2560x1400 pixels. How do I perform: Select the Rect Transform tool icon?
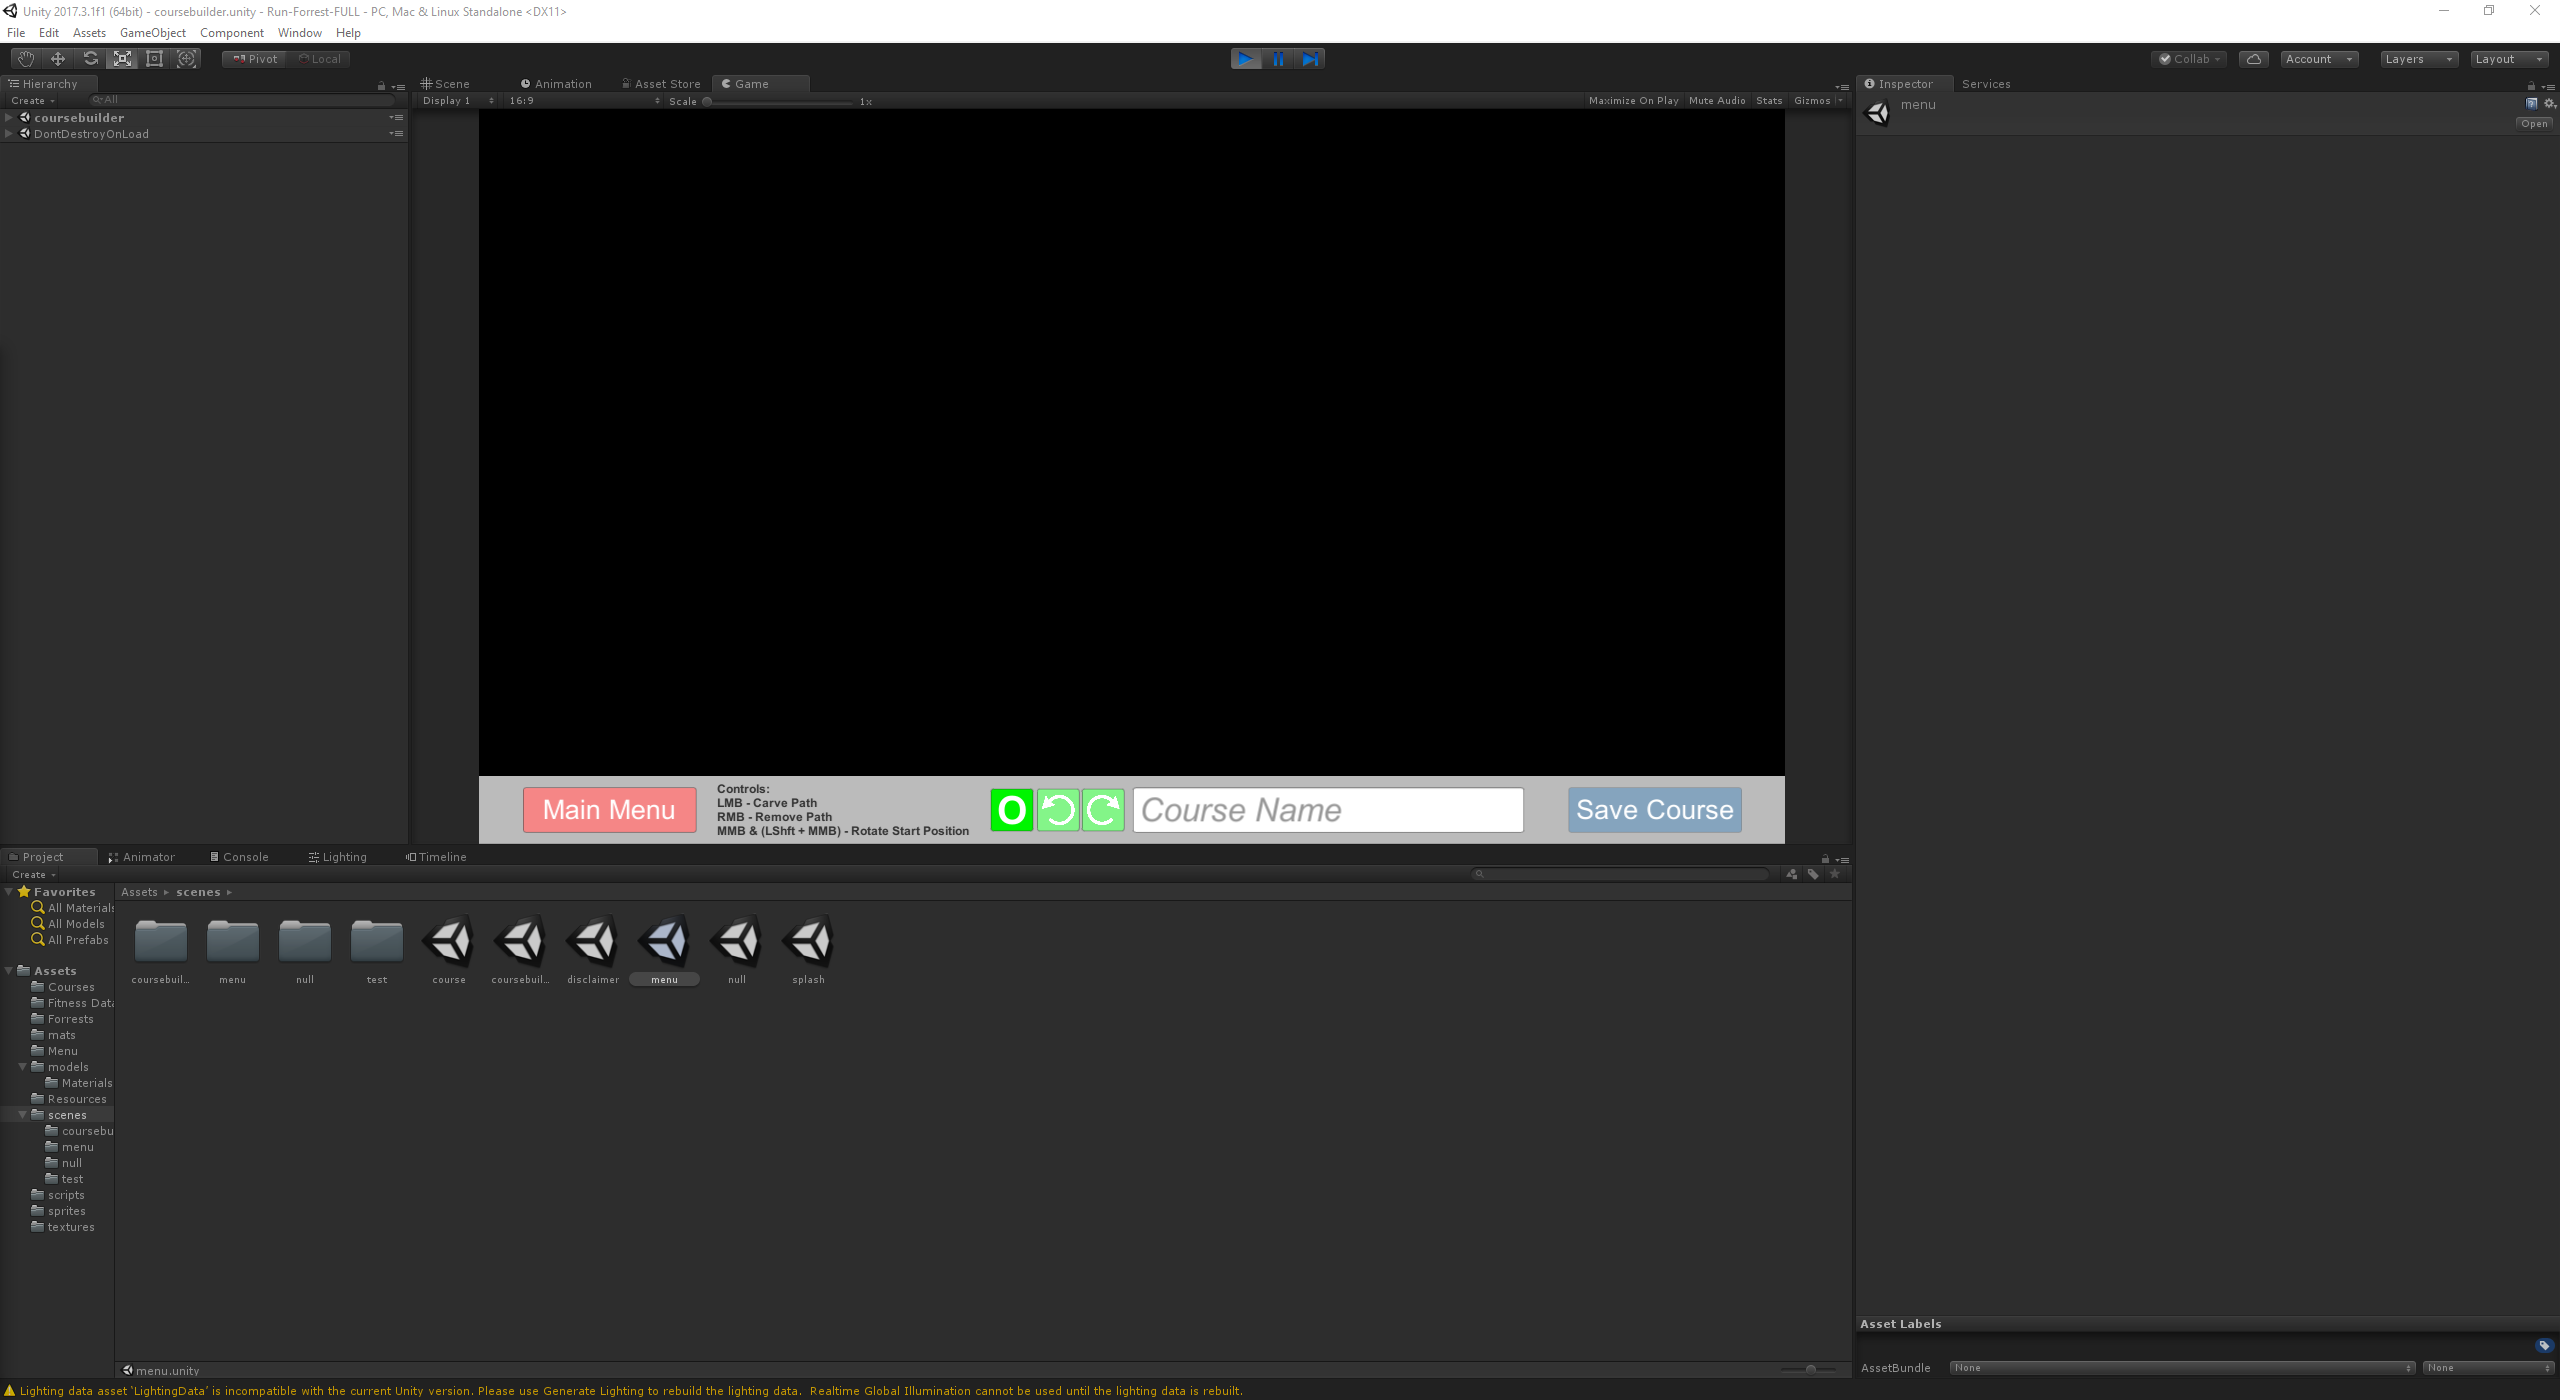(154, 59)
